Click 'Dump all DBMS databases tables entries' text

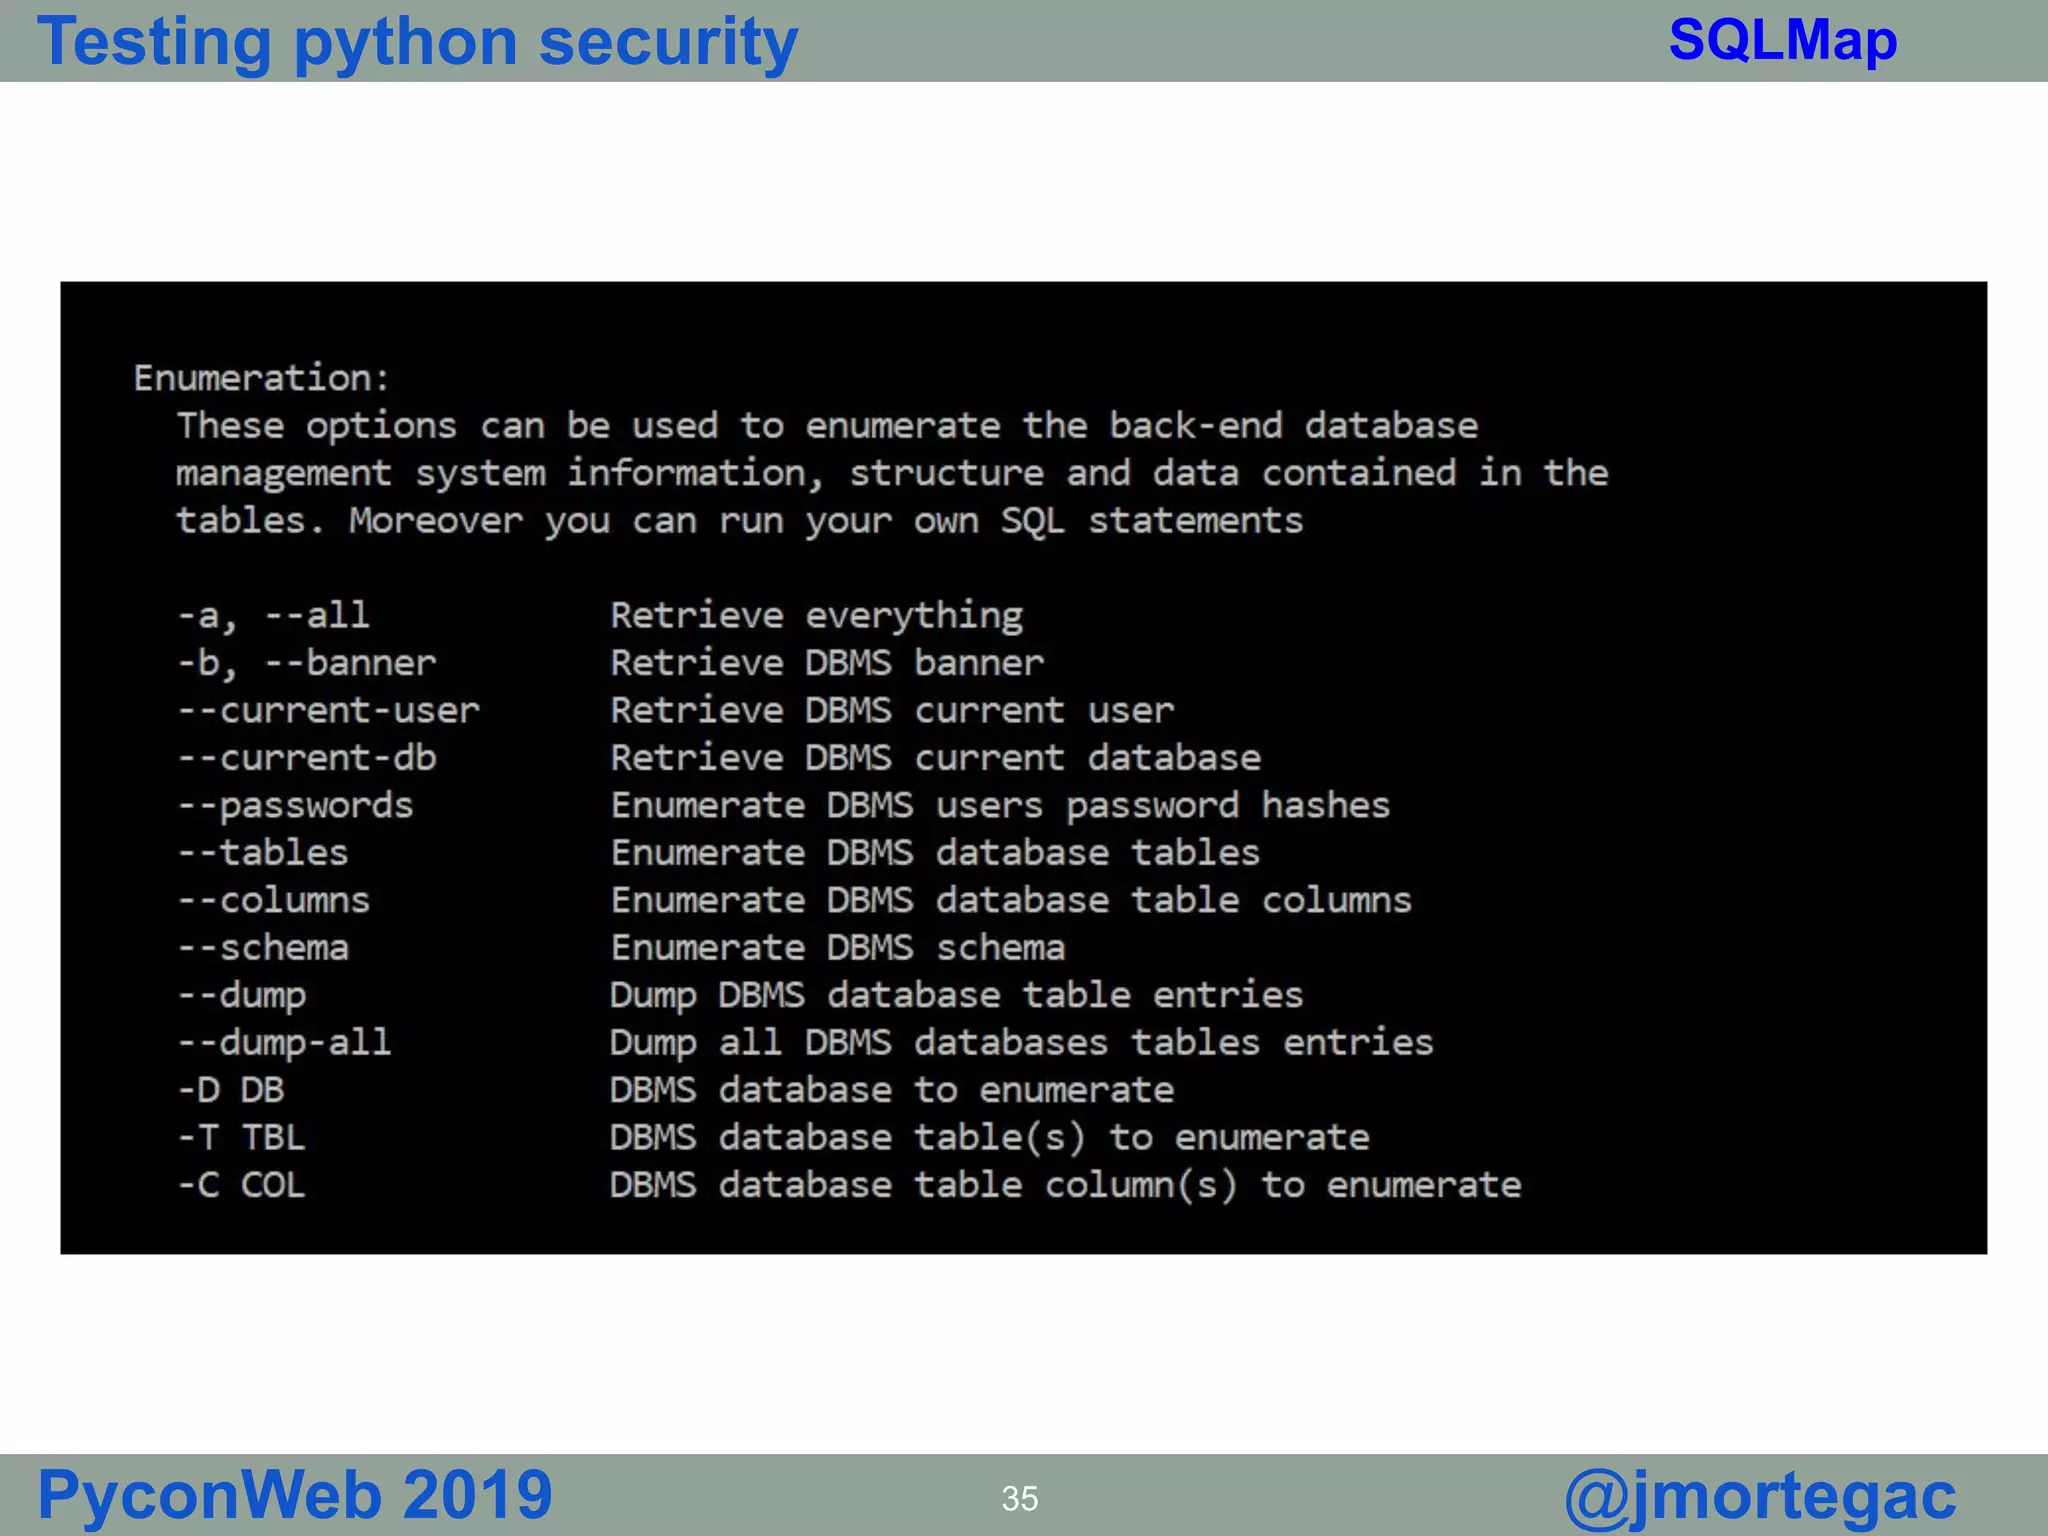click(x=1022, y=1043)
